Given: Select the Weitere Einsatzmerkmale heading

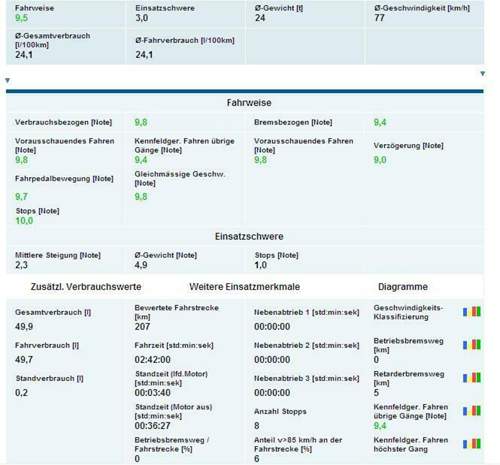Looking at the screenshot, I should (245, 287).
